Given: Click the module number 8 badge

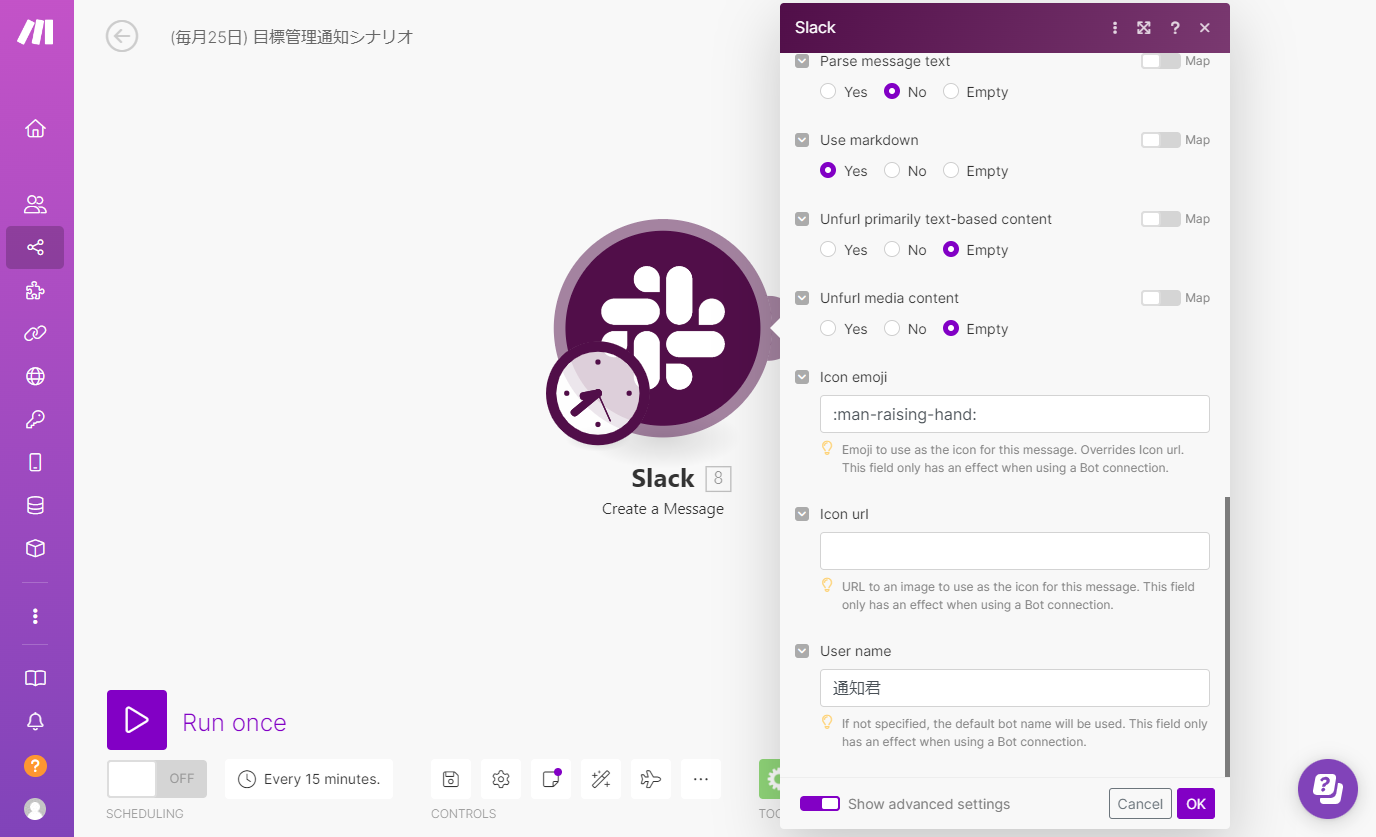Looking at the screenshot, I should coord(718,479).
